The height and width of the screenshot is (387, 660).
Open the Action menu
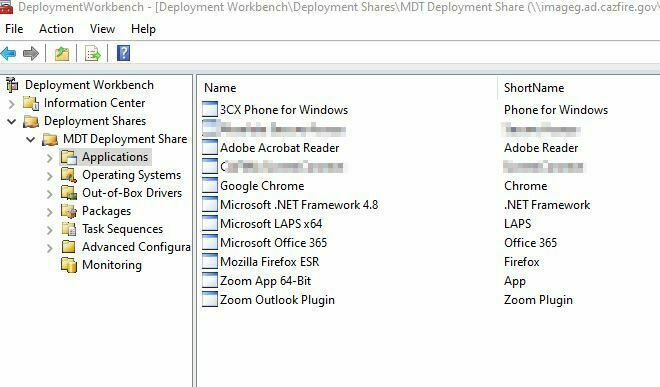click(x=56, y=29)
